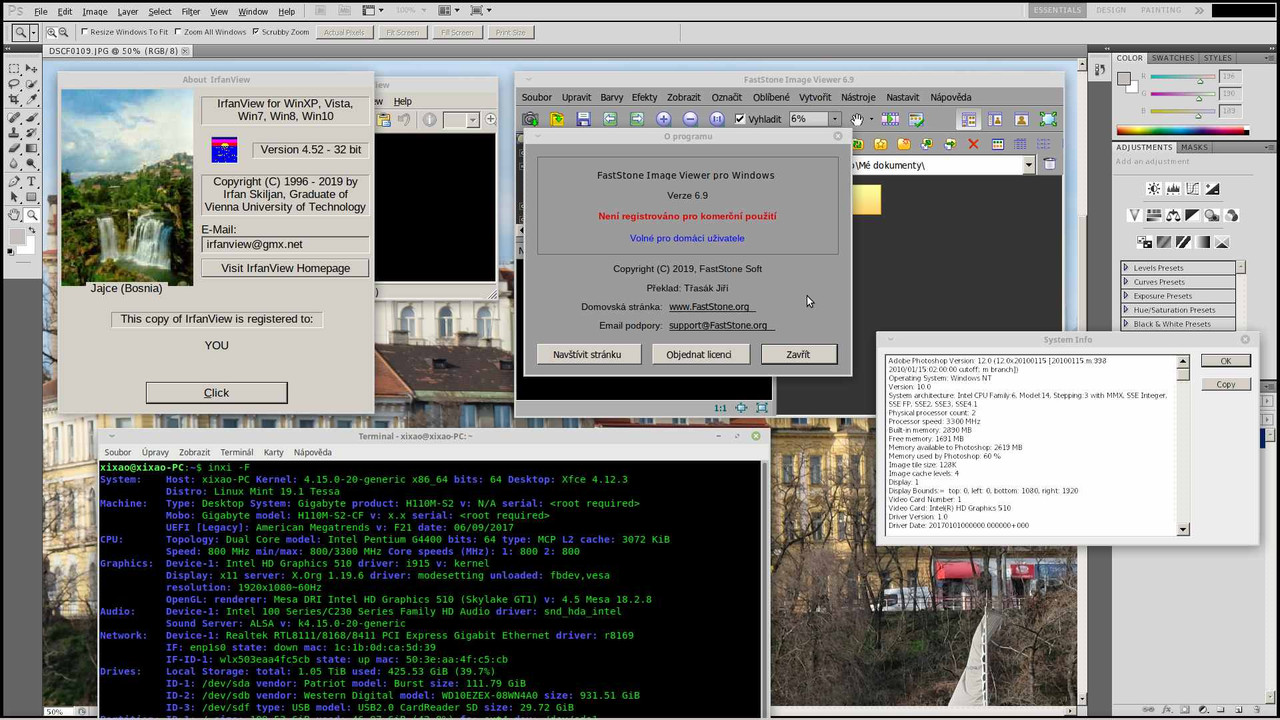This screenshot has width=1280, height=720.
Task: Click Copy in System Info dialog
Action: pos(1226,384)
